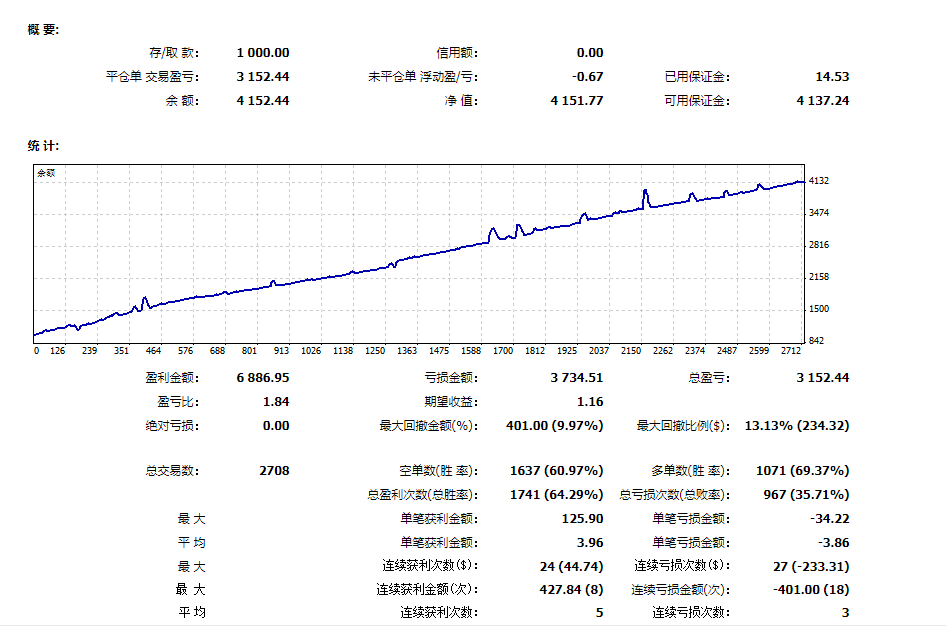Select used margin value 14.53
946x634 pixels.
pos(832,77)
